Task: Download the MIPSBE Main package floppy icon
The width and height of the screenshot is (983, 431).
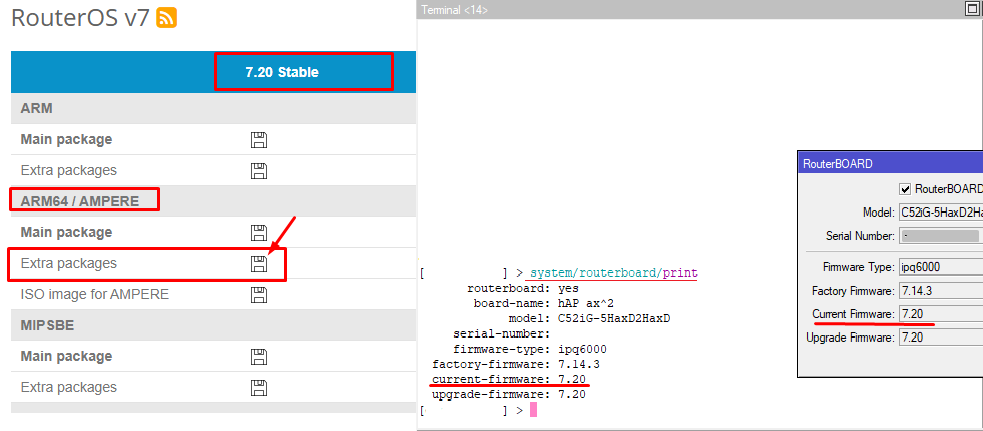Action: [258, 357]
